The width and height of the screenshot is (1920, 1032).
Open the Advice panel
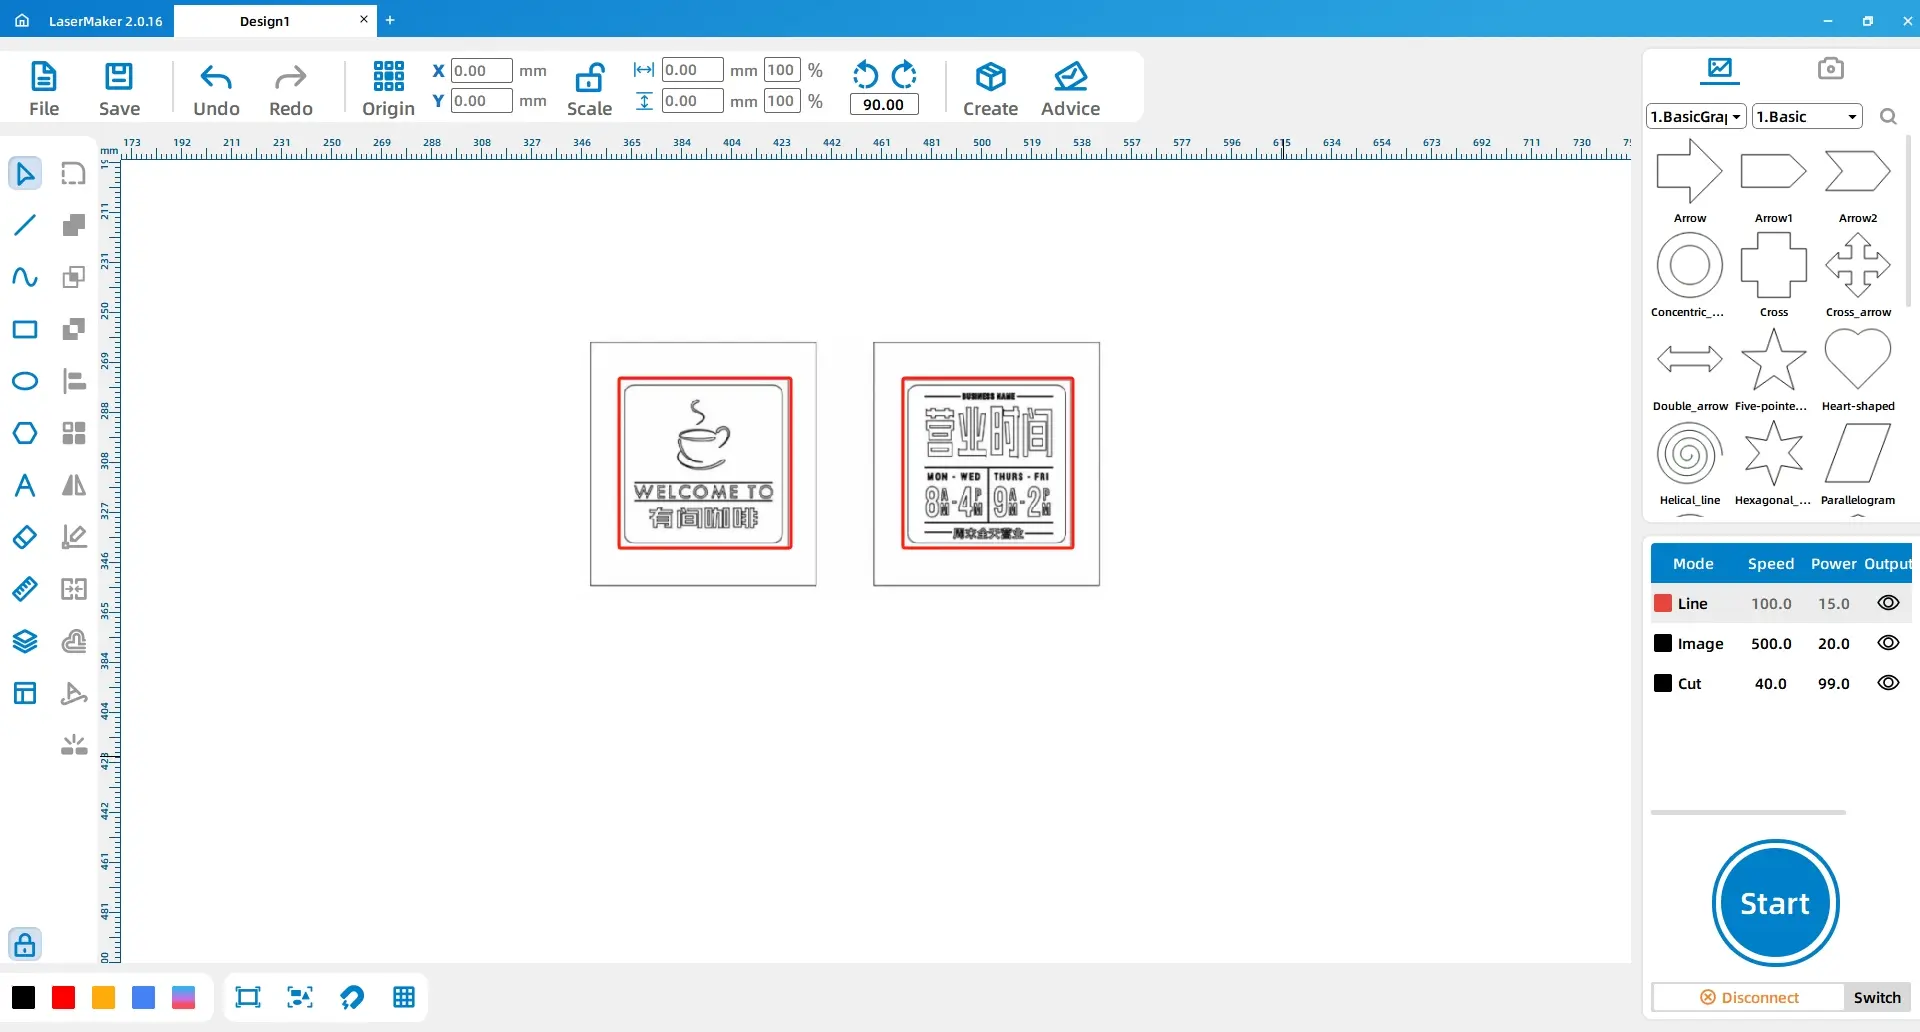[1070, 90]
